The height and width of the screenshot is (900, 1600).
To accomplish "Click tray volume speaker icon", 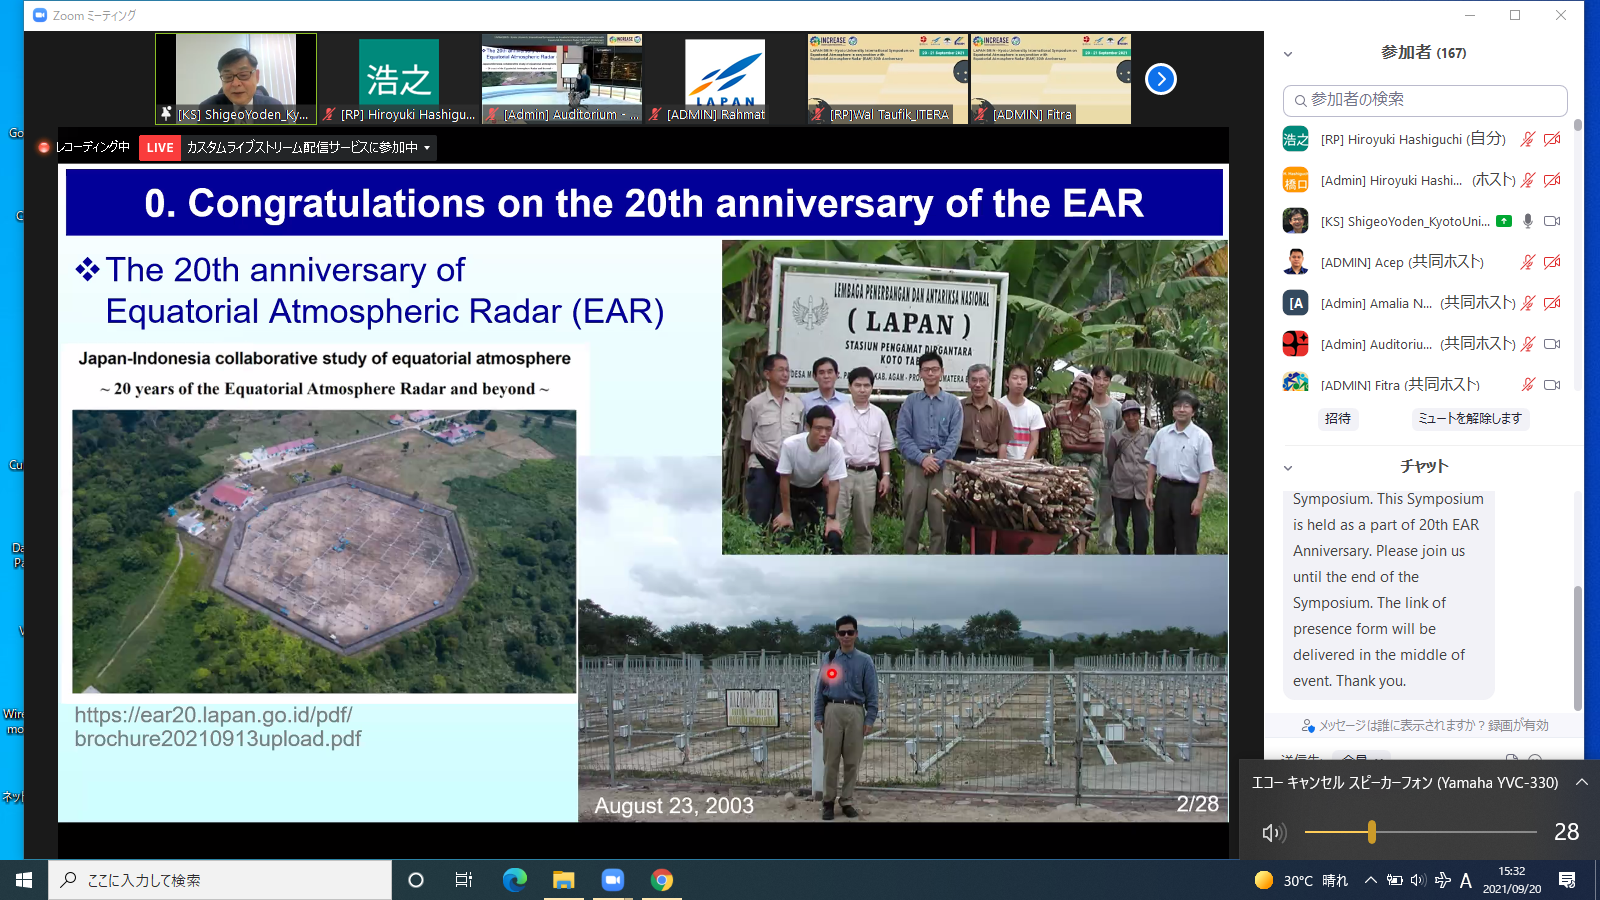I will coord(1418,880).
